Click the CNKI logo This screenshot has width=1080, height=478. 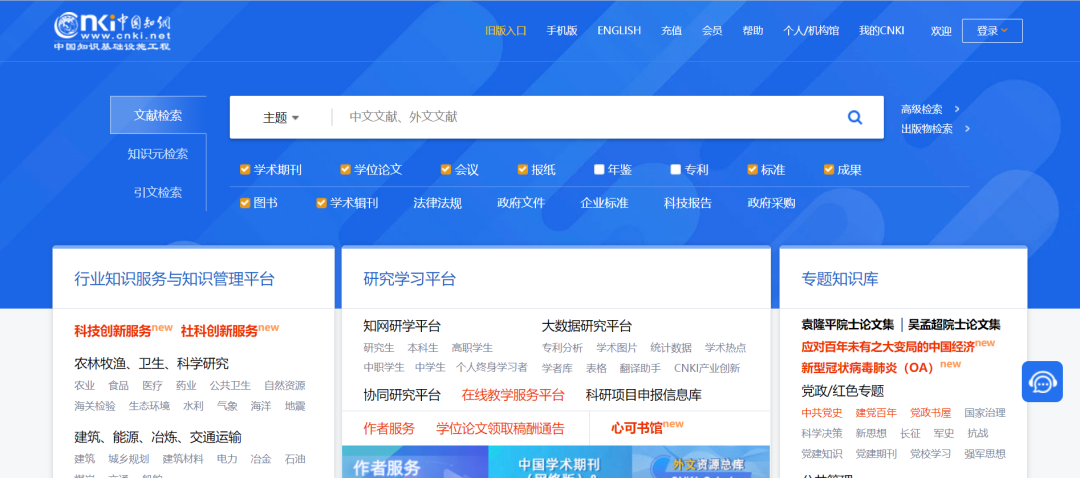112,32
